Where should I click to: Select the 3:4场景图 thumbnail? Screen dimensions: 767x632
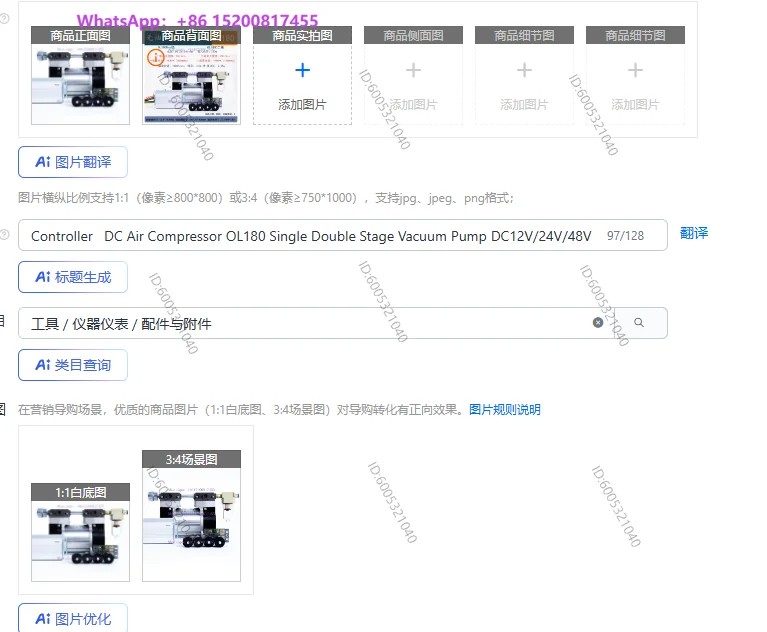pyautogui.click(x=191, y=516)
